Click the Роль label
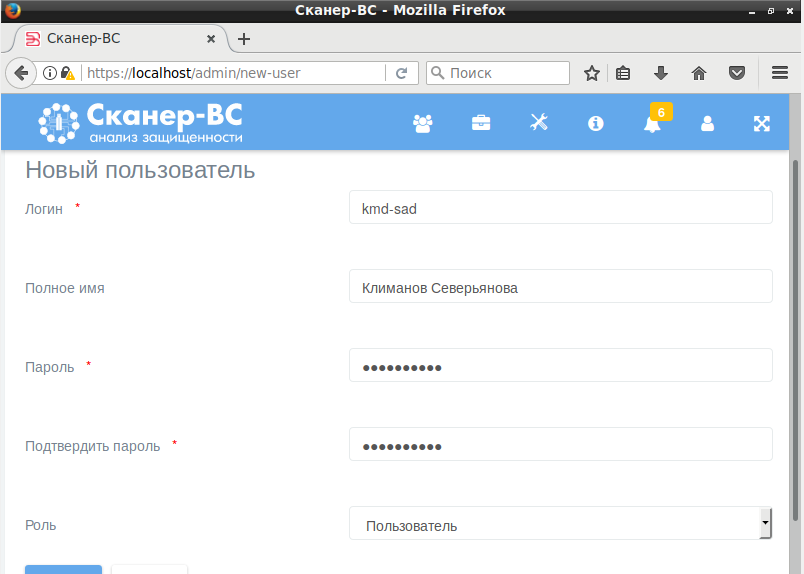804x574 pixels. coord(41,525)
